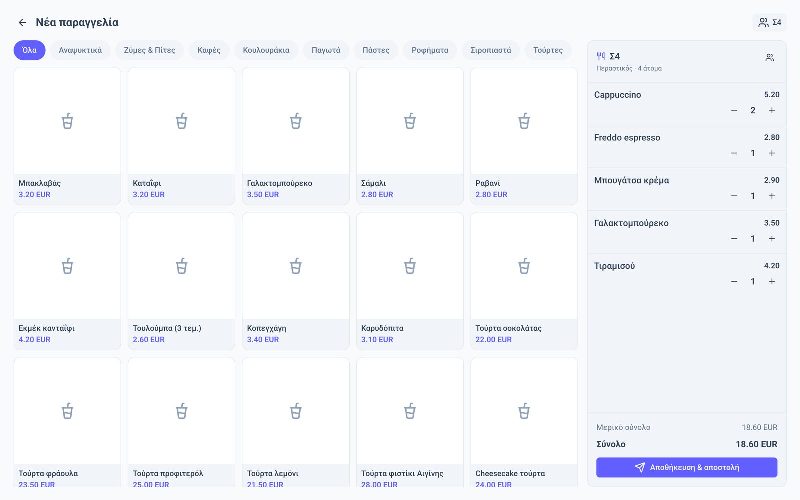Click the Τούρτα φράουλα cup icon
Screen dimensions: 800x500
(67, 411)
